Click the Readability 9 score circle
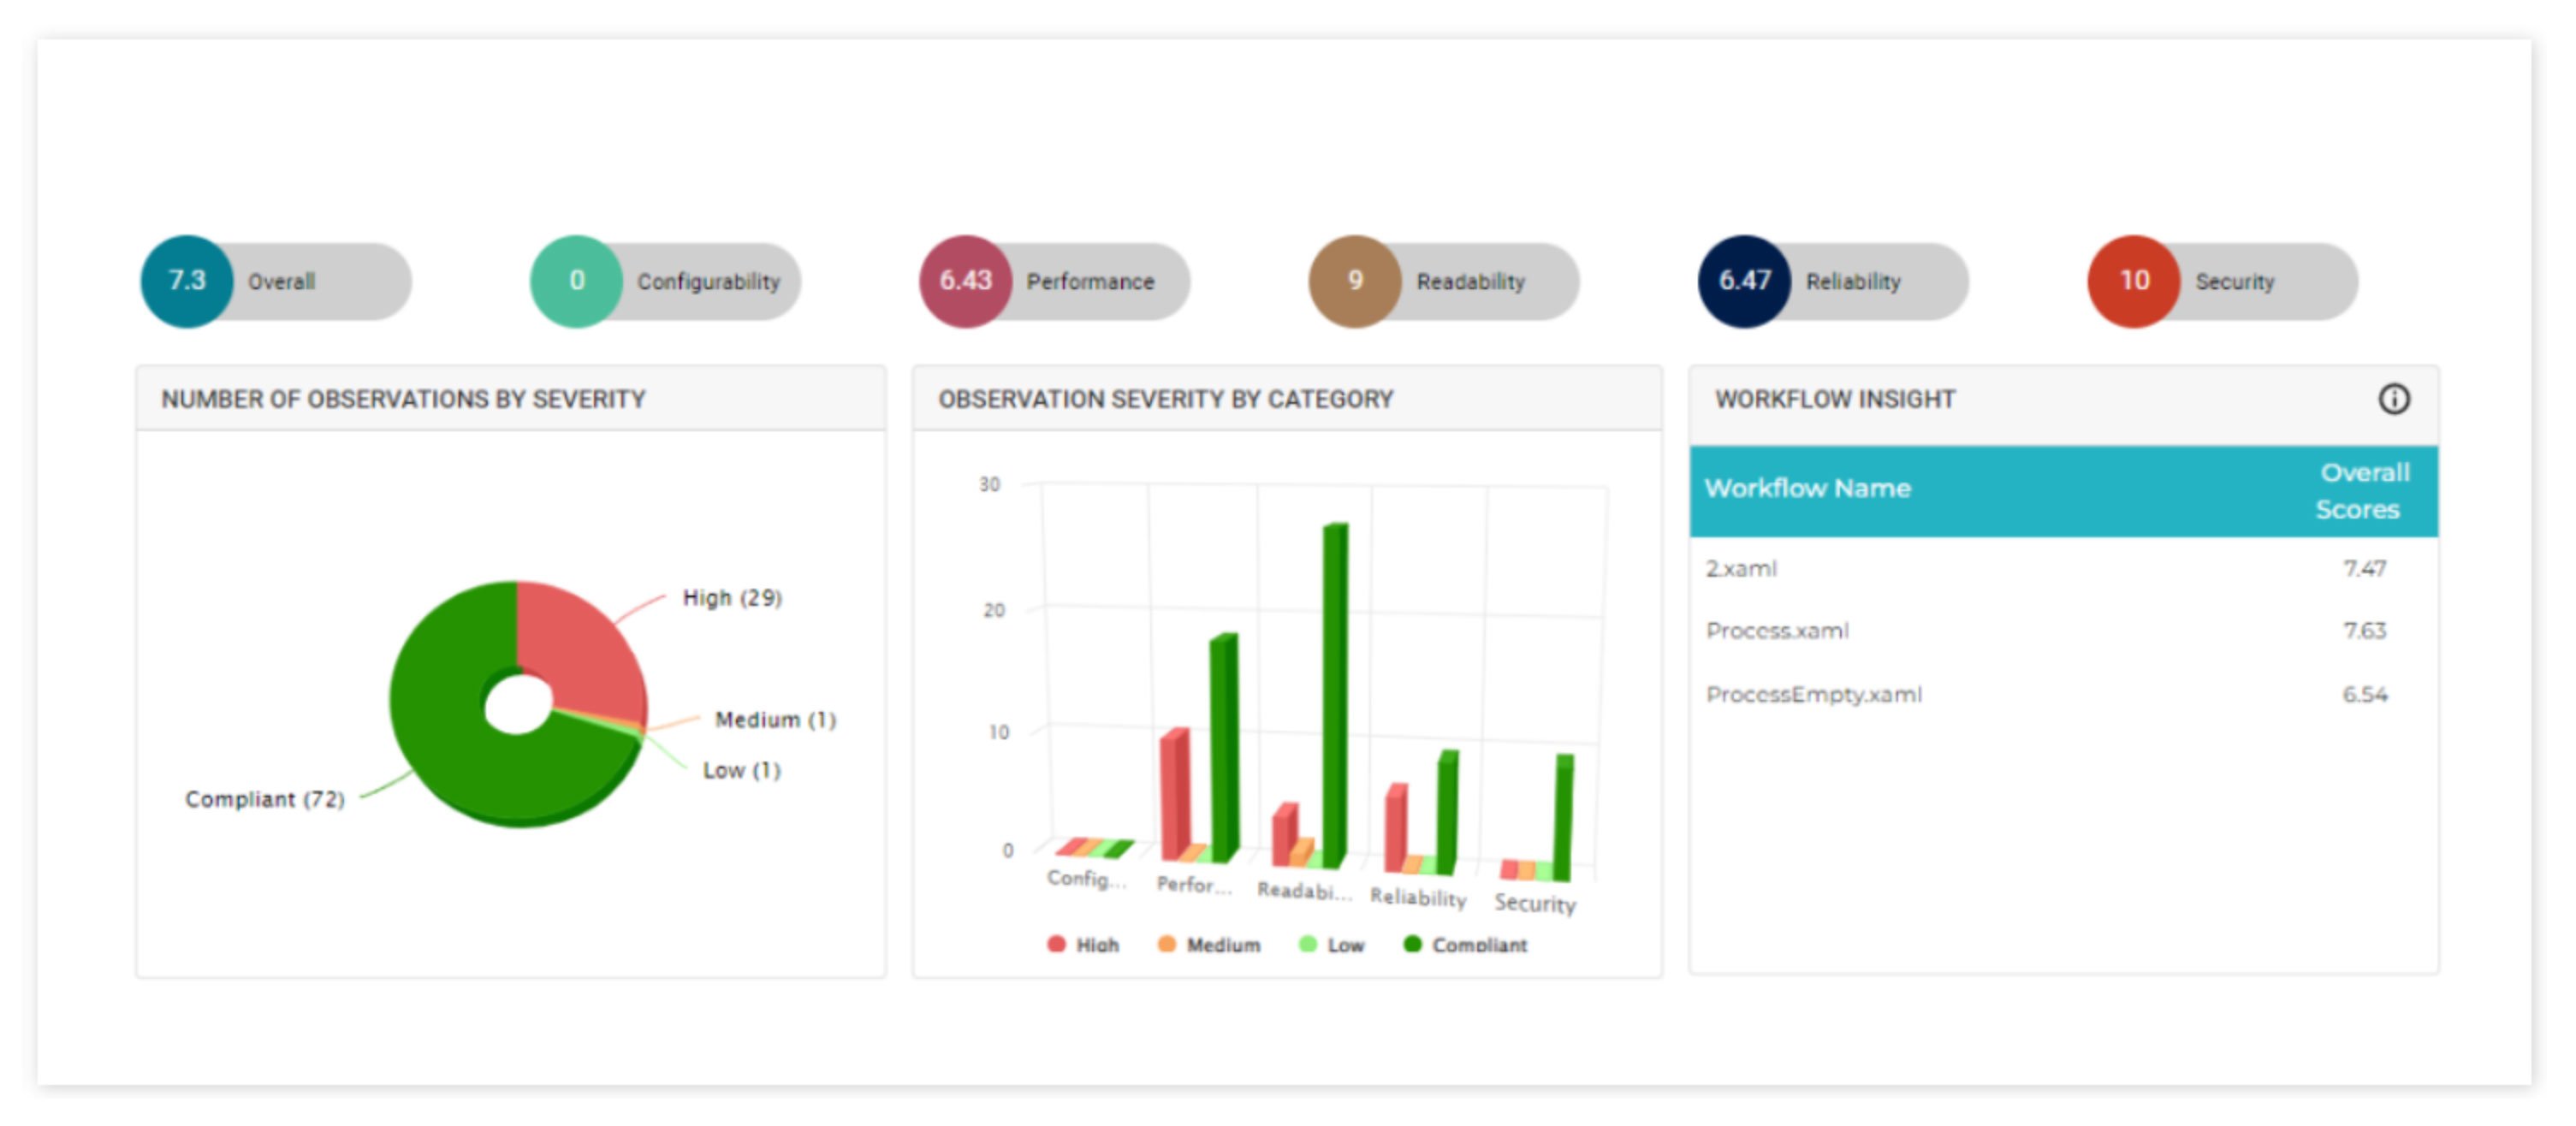 (1354, 281)
